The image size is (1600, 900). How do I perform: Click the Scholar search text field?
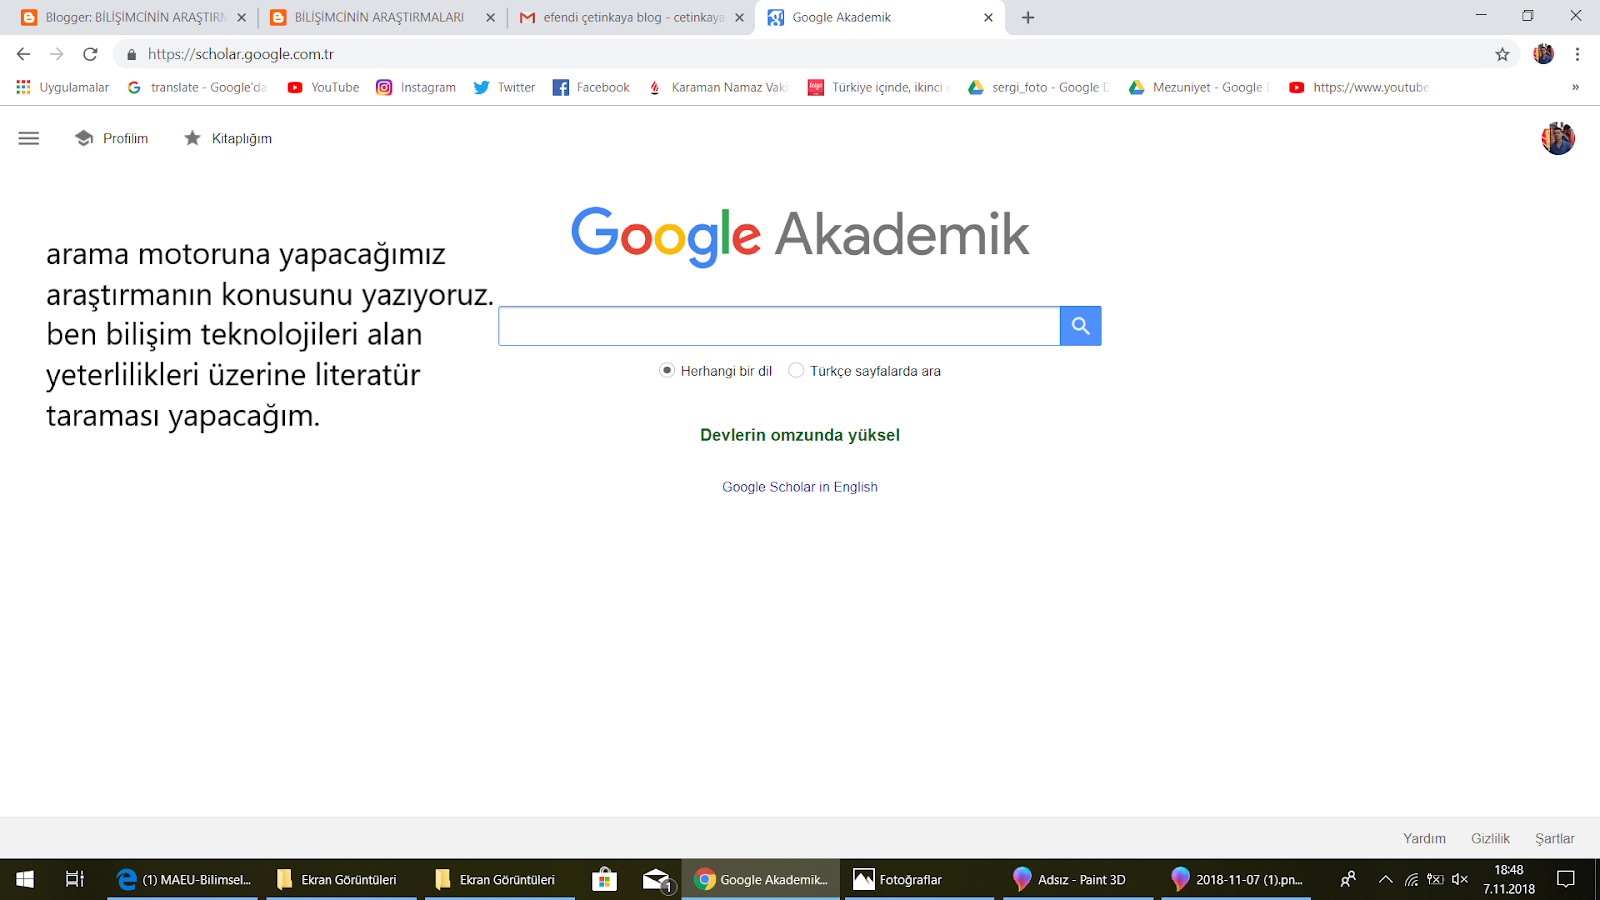[x=779, y=326]
